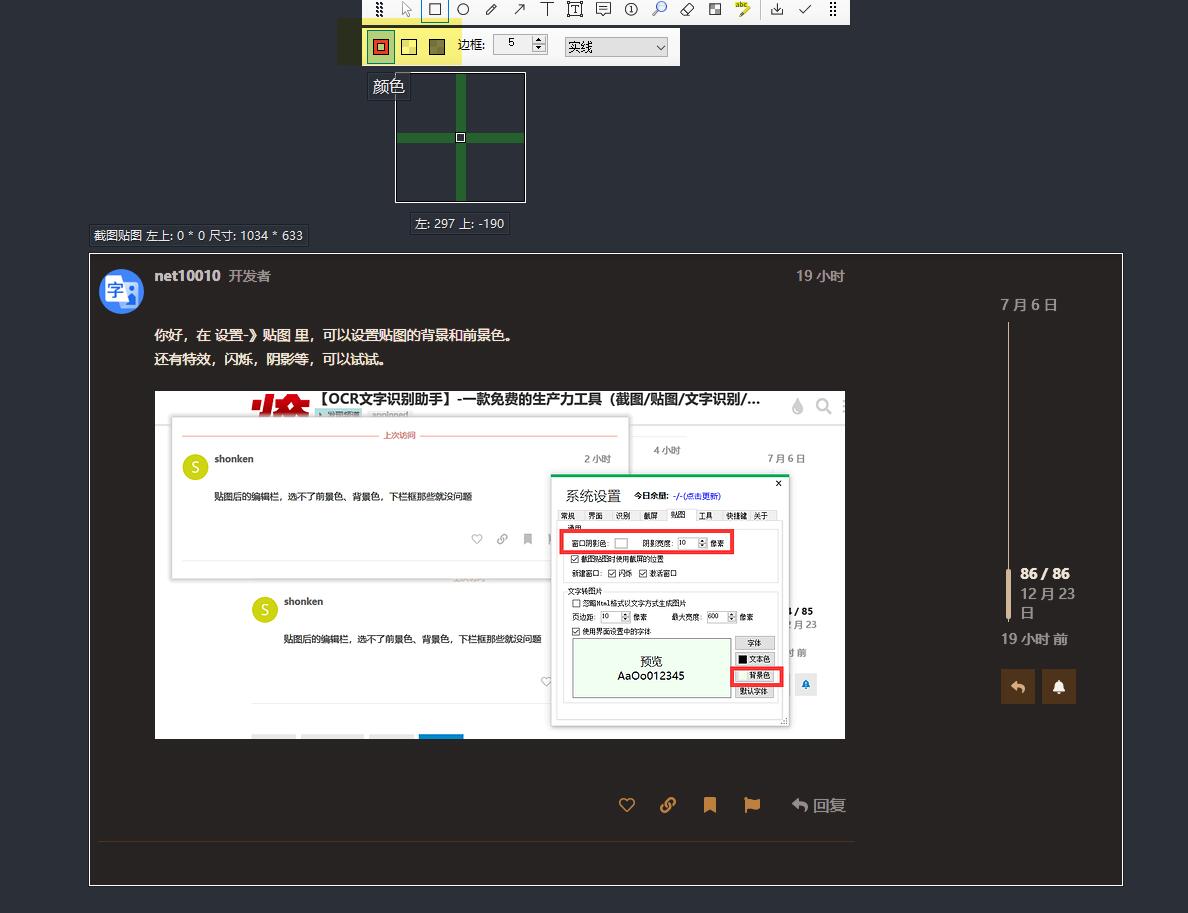This screenshot has width=1188, height=913.
Task: Click the 窗口阴影色 swatch in settings screenshot
Action: [621, 543]
